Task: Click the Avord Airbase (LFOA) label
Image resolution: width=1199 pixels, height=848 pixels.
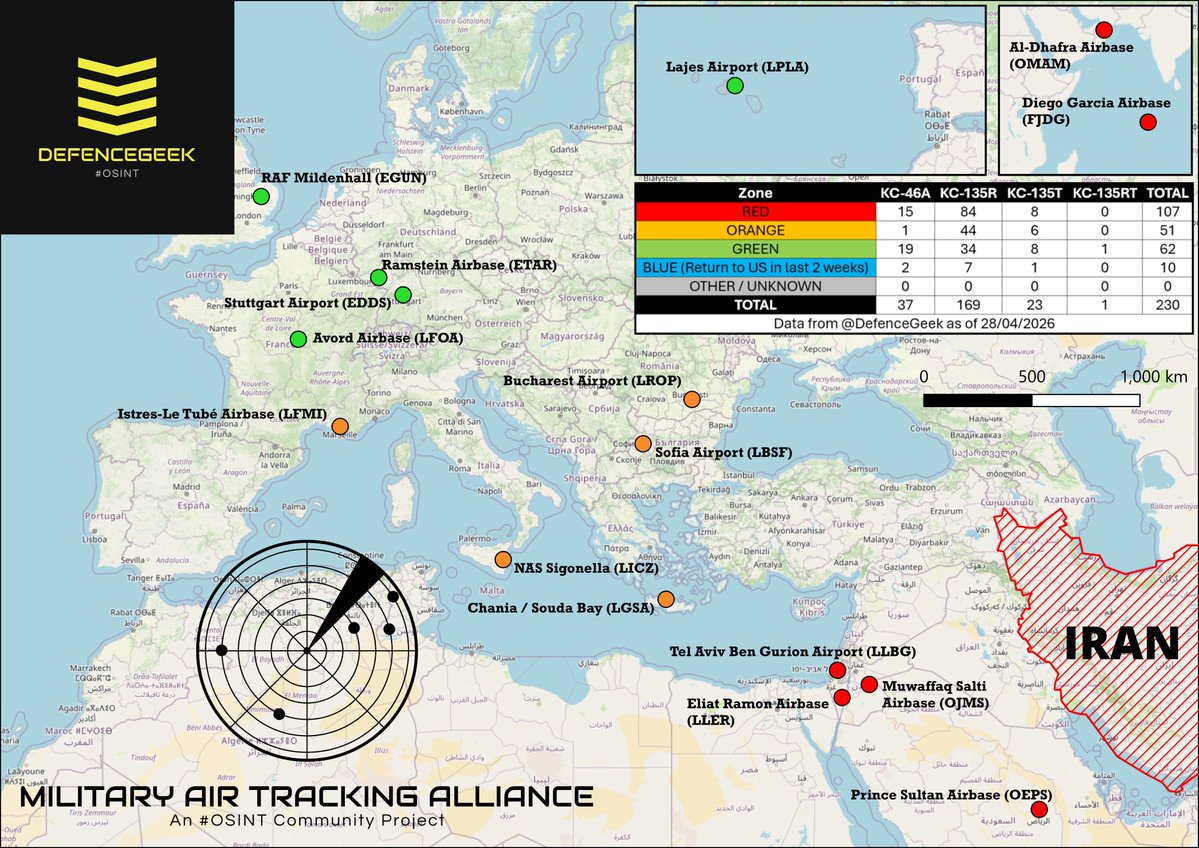Action: [388, 338]
